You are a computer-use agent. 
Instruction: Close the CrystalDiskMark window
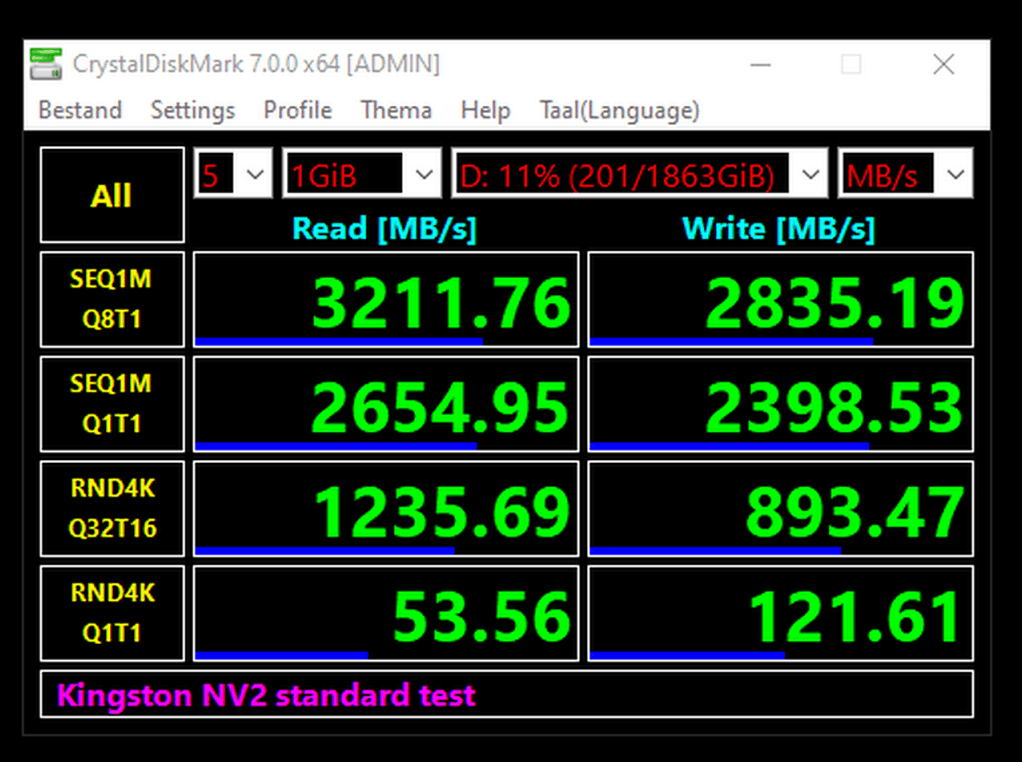943,65
